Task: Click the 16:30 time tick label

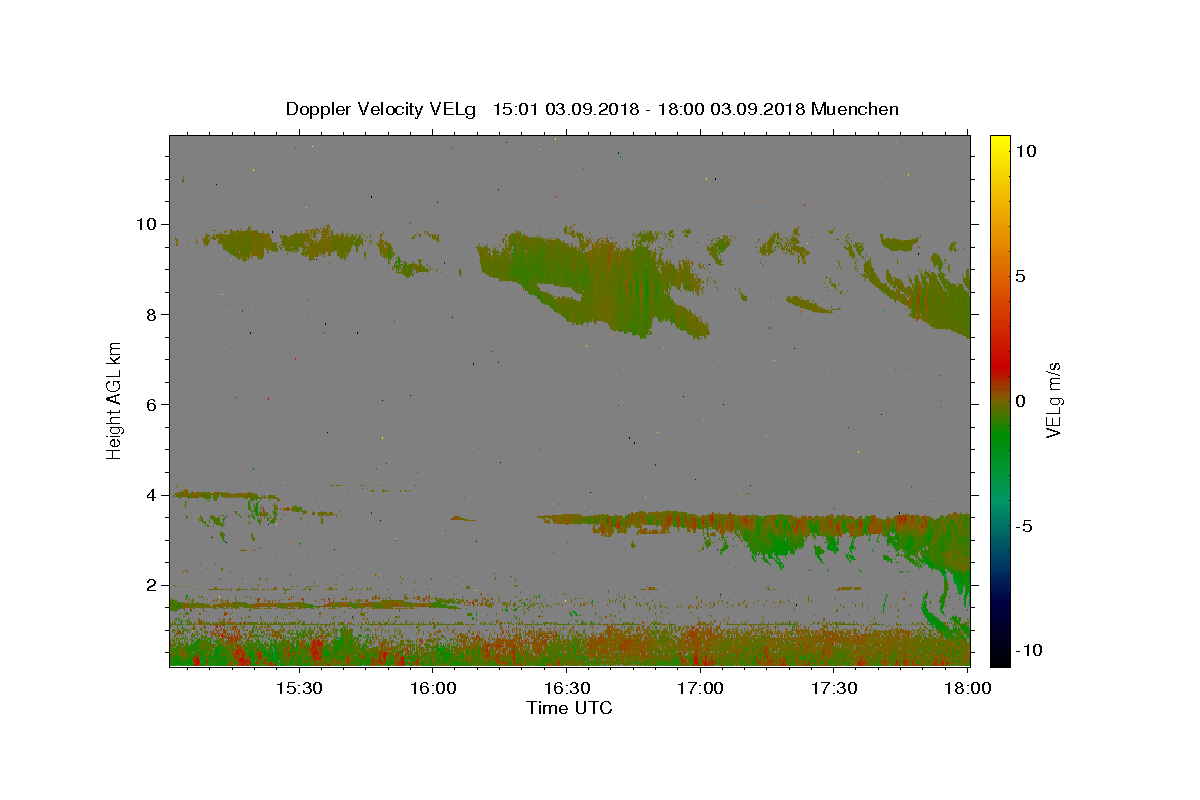Action: point(567,689)
